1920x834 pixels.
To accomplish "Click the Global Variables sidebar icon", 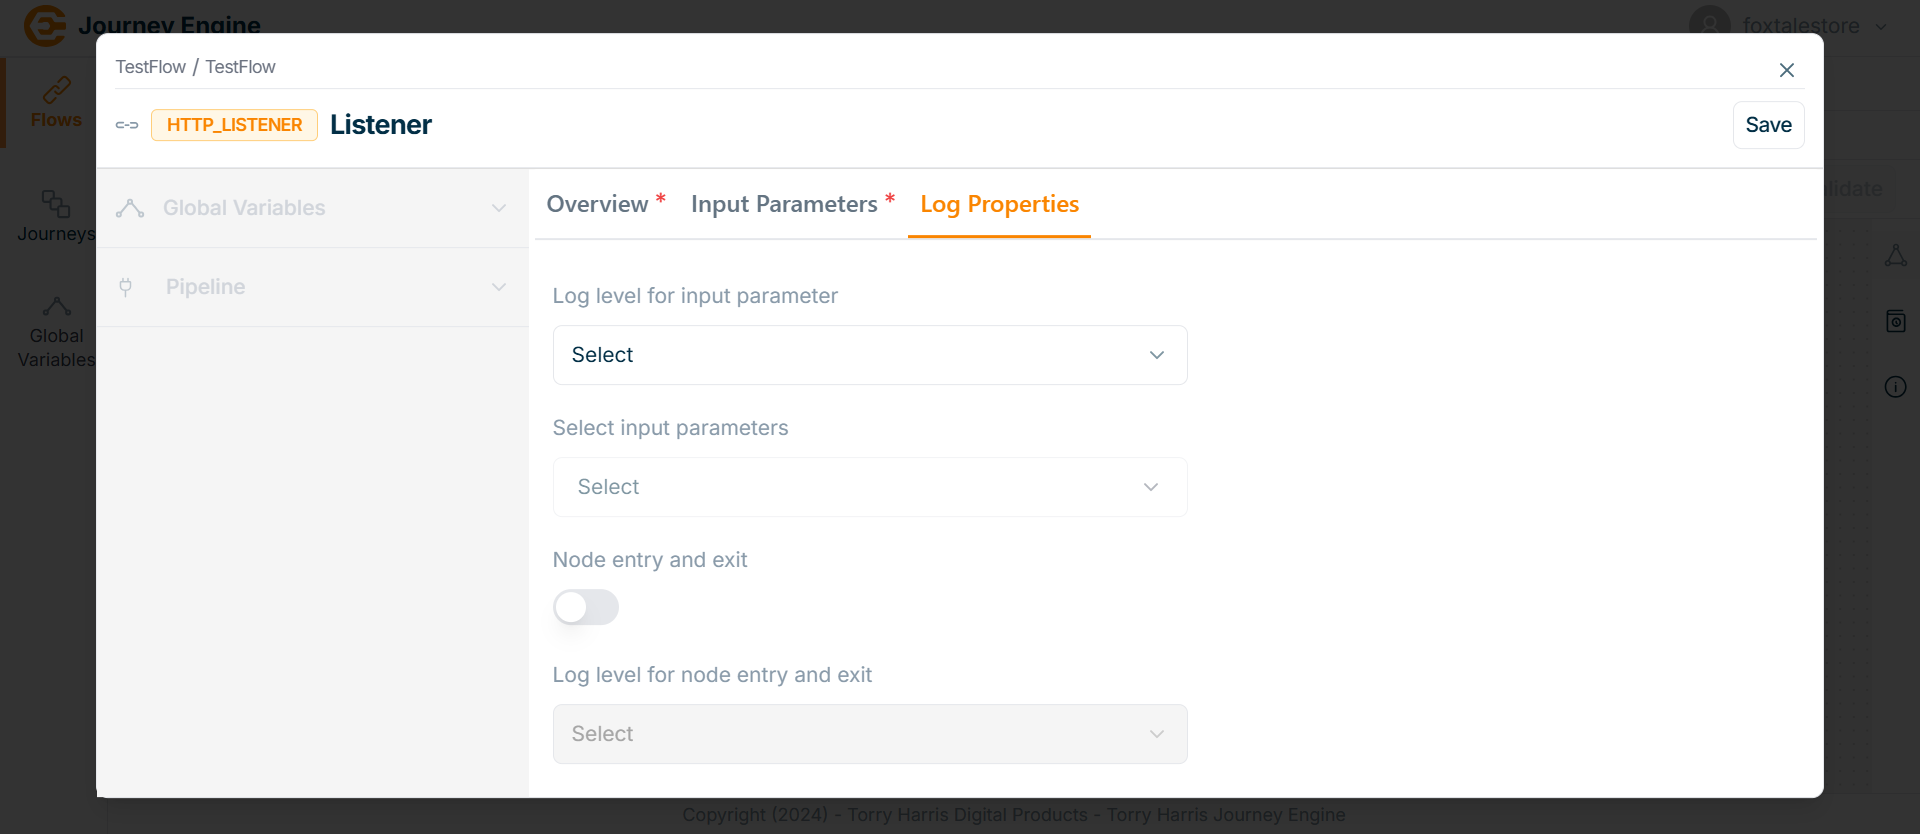I will pyautogui.click(x=56, y=306).
